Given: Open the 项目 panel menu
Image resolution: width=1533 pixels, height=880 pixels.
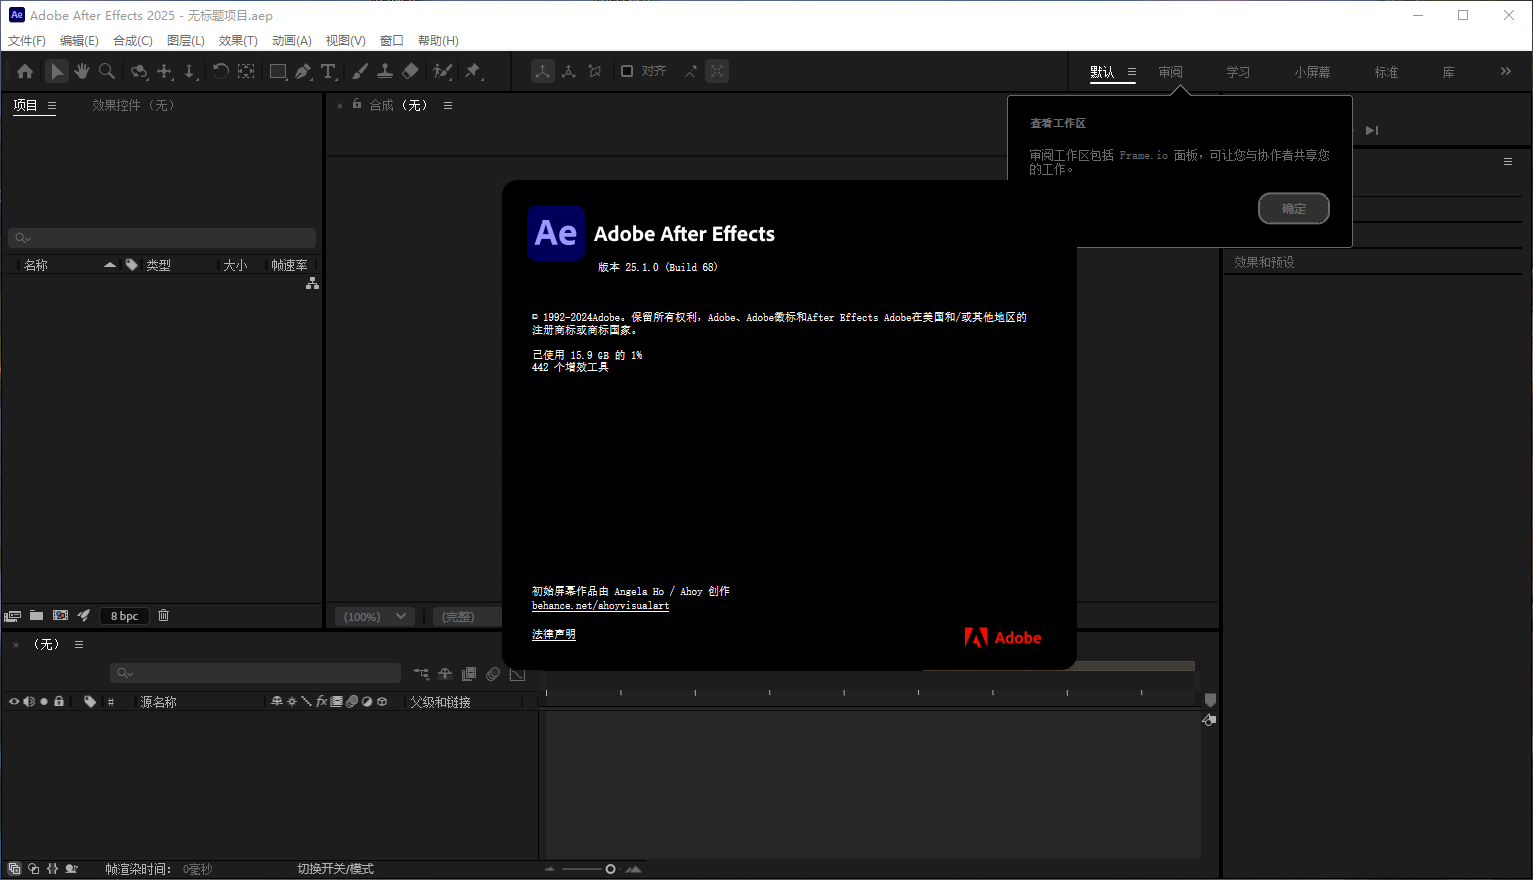Looking at the screenshot, I should pyautogui.click(x=52, y=105).
